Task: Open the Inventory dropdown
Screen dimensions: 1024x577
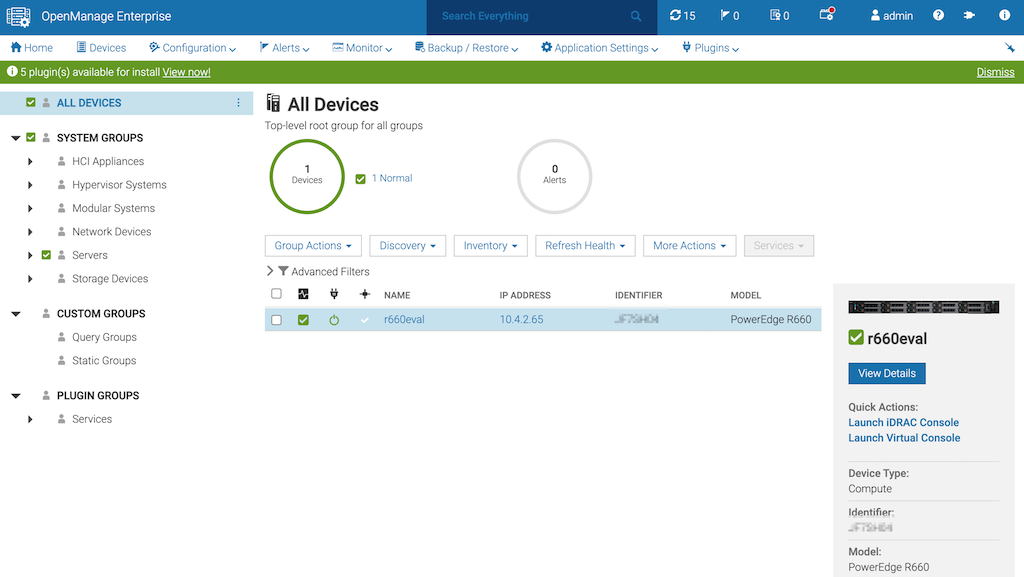Action: tap(490, 245)
